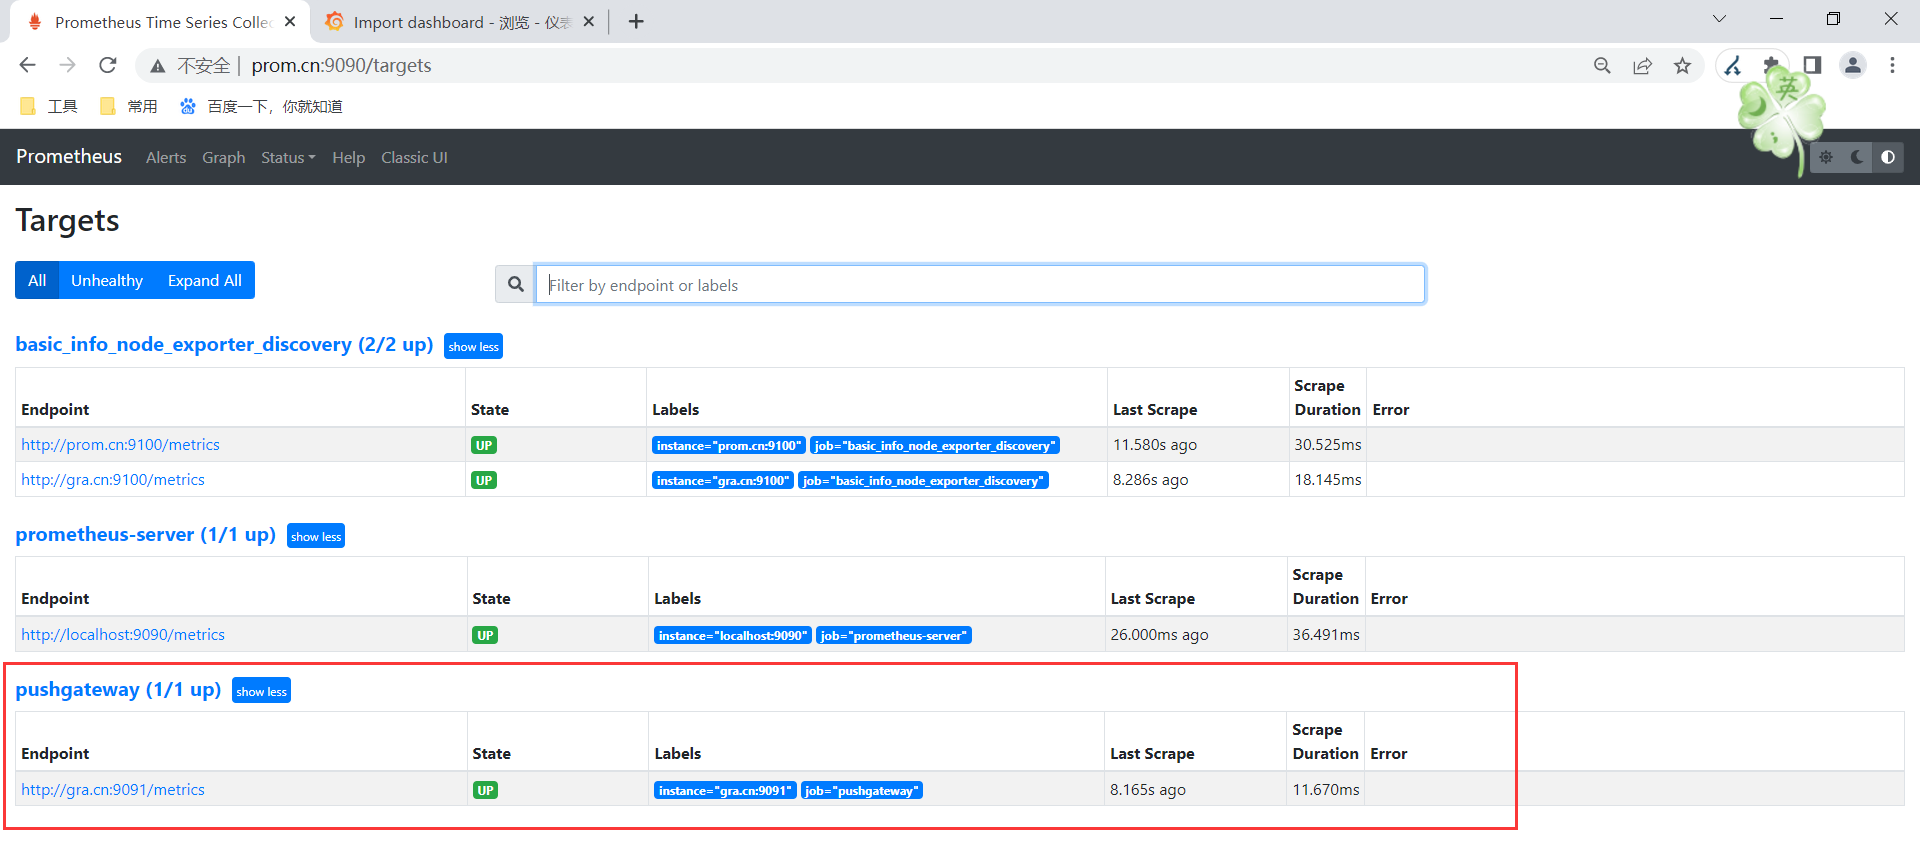Viewport: 1920px width, 856px height.
Task: Open the basic_info_node_exporter_discovery heading link
Action: click(x=224, y=344)
